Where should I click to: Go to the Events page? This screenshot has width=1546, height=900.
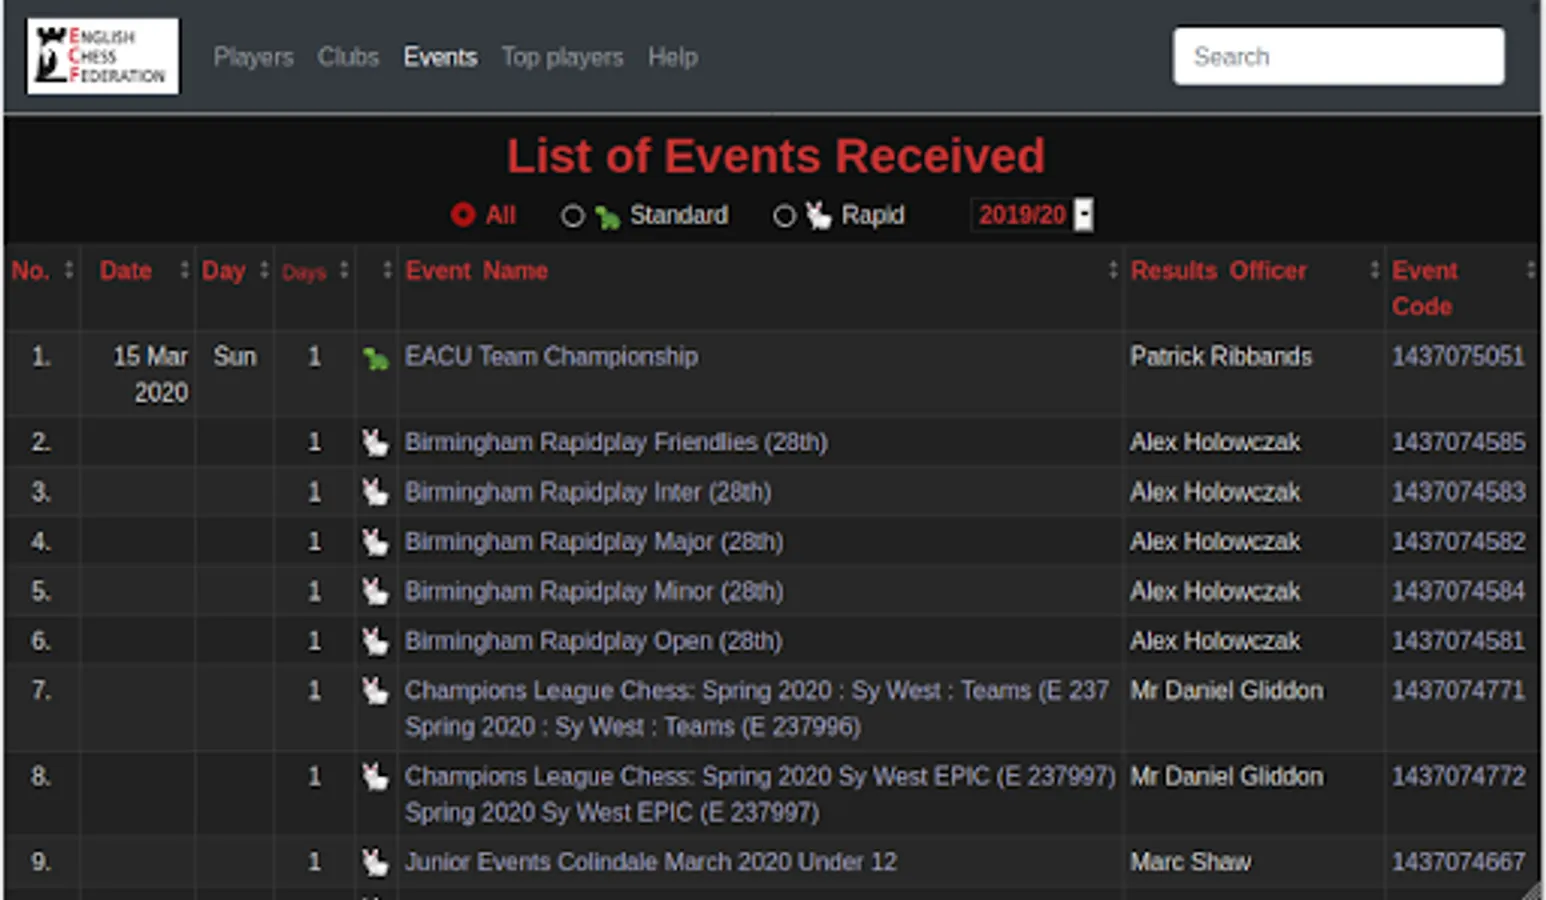pos(440,57)
